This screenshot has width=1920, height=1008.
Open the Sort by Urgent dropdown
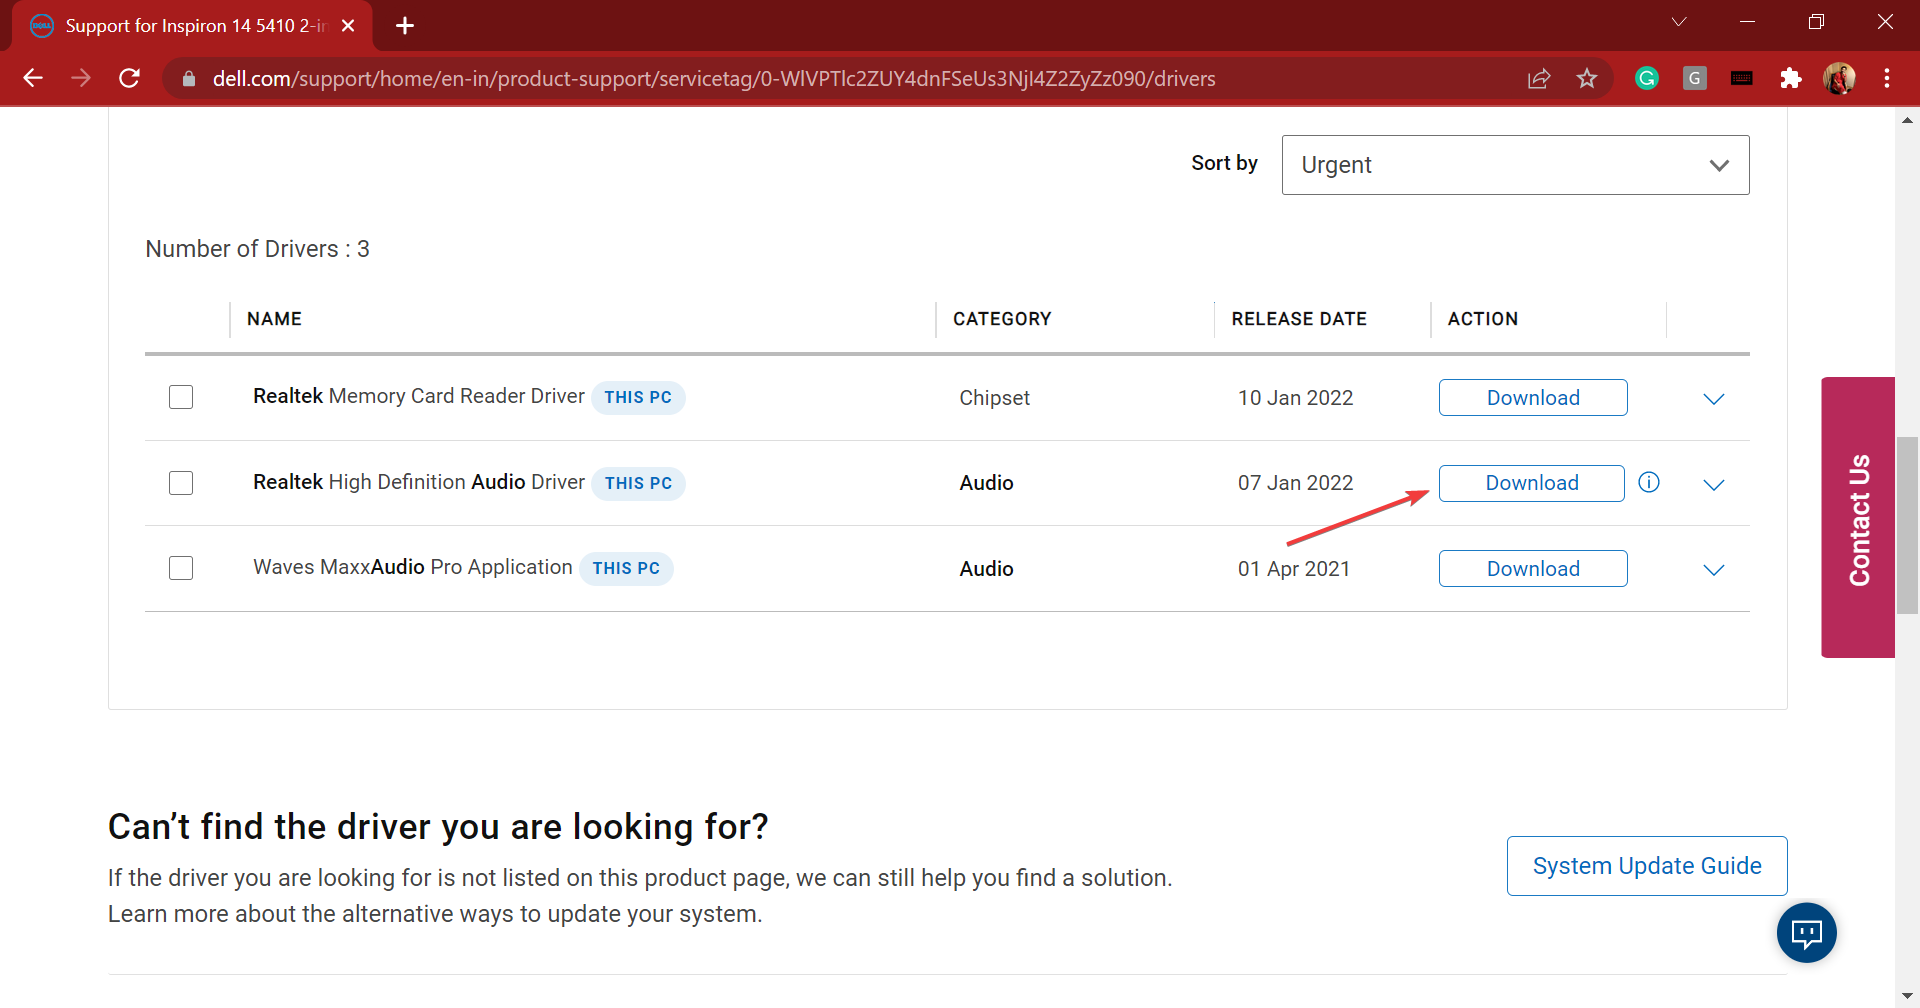(1515, 165)
